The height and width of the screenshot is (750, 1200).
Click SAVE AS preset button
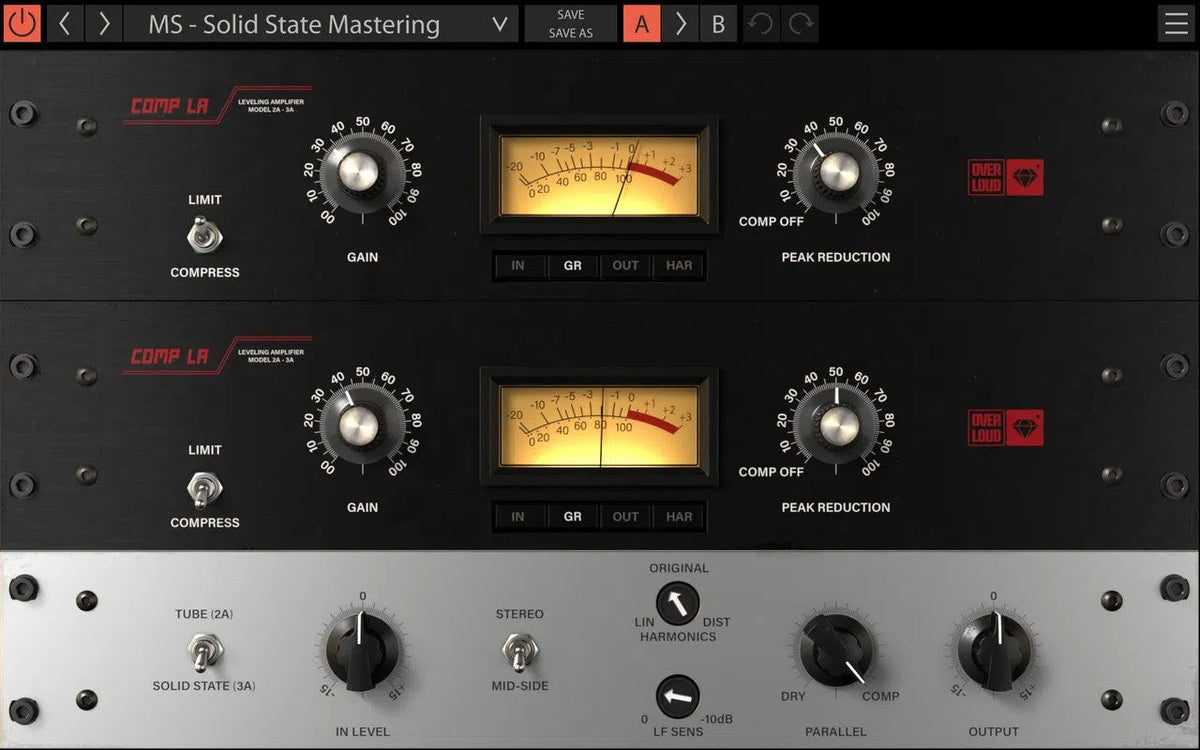(x=571, y=33)
